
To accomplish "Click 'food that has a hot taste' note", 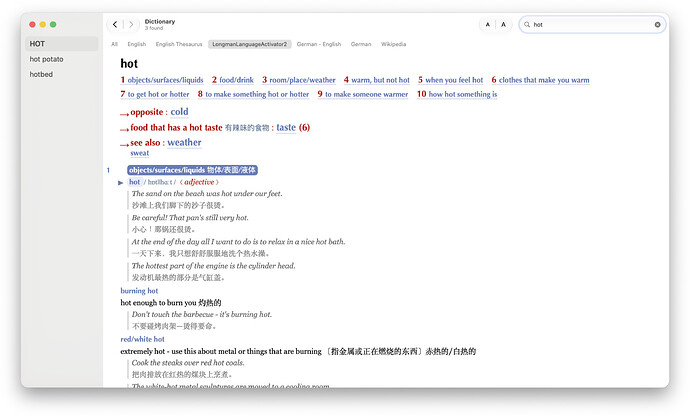I will (x=176, y=128).
